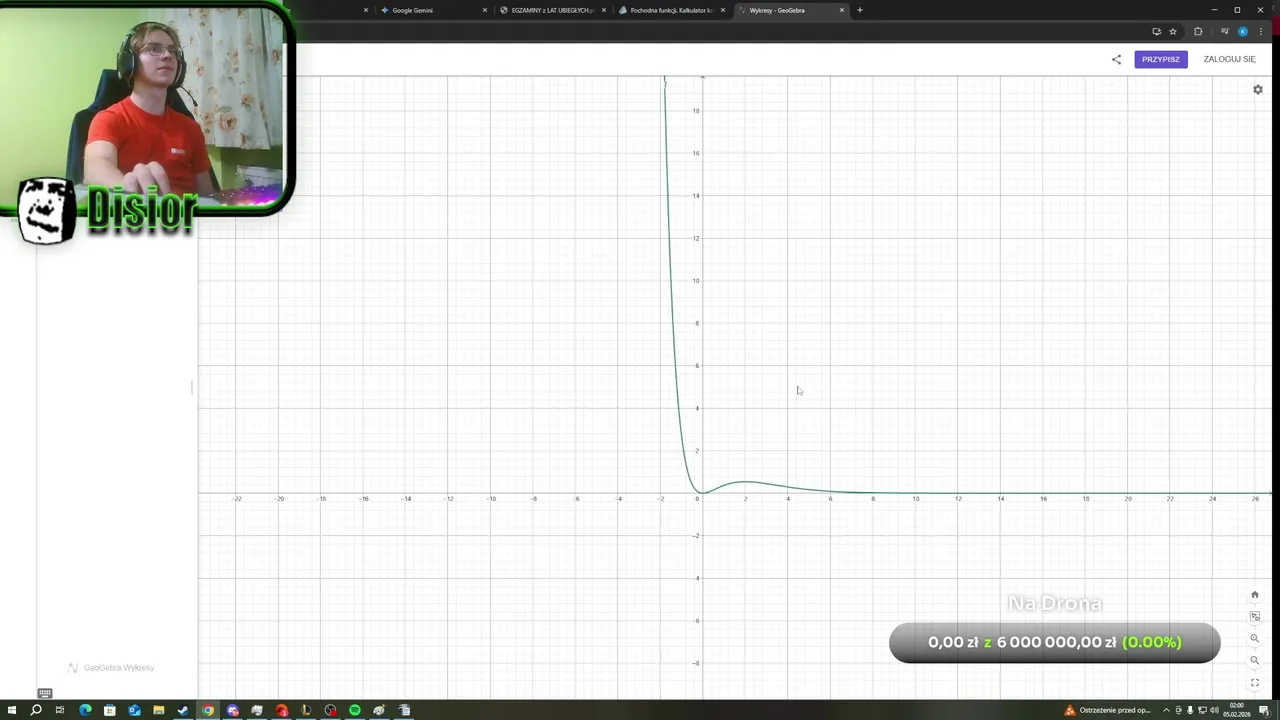Launch Microsoft Edge from taskbar
Image resolution: width=1280 pixels, height=720 pixels.
point(85,710)
